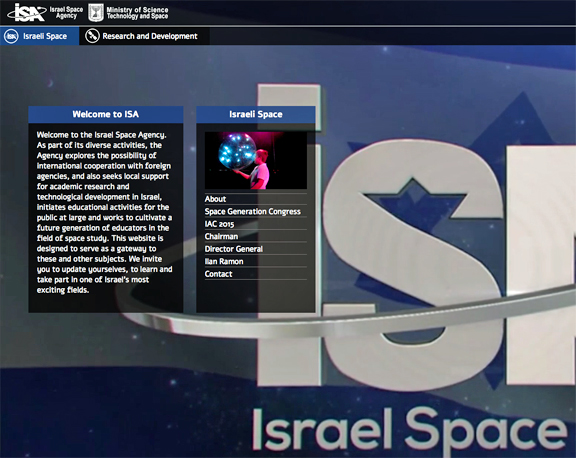The width and height of the screenshot is (576, 458).
Task: Click the ISA circle icon in Israeli Space tab
Action: coord(11,36)
